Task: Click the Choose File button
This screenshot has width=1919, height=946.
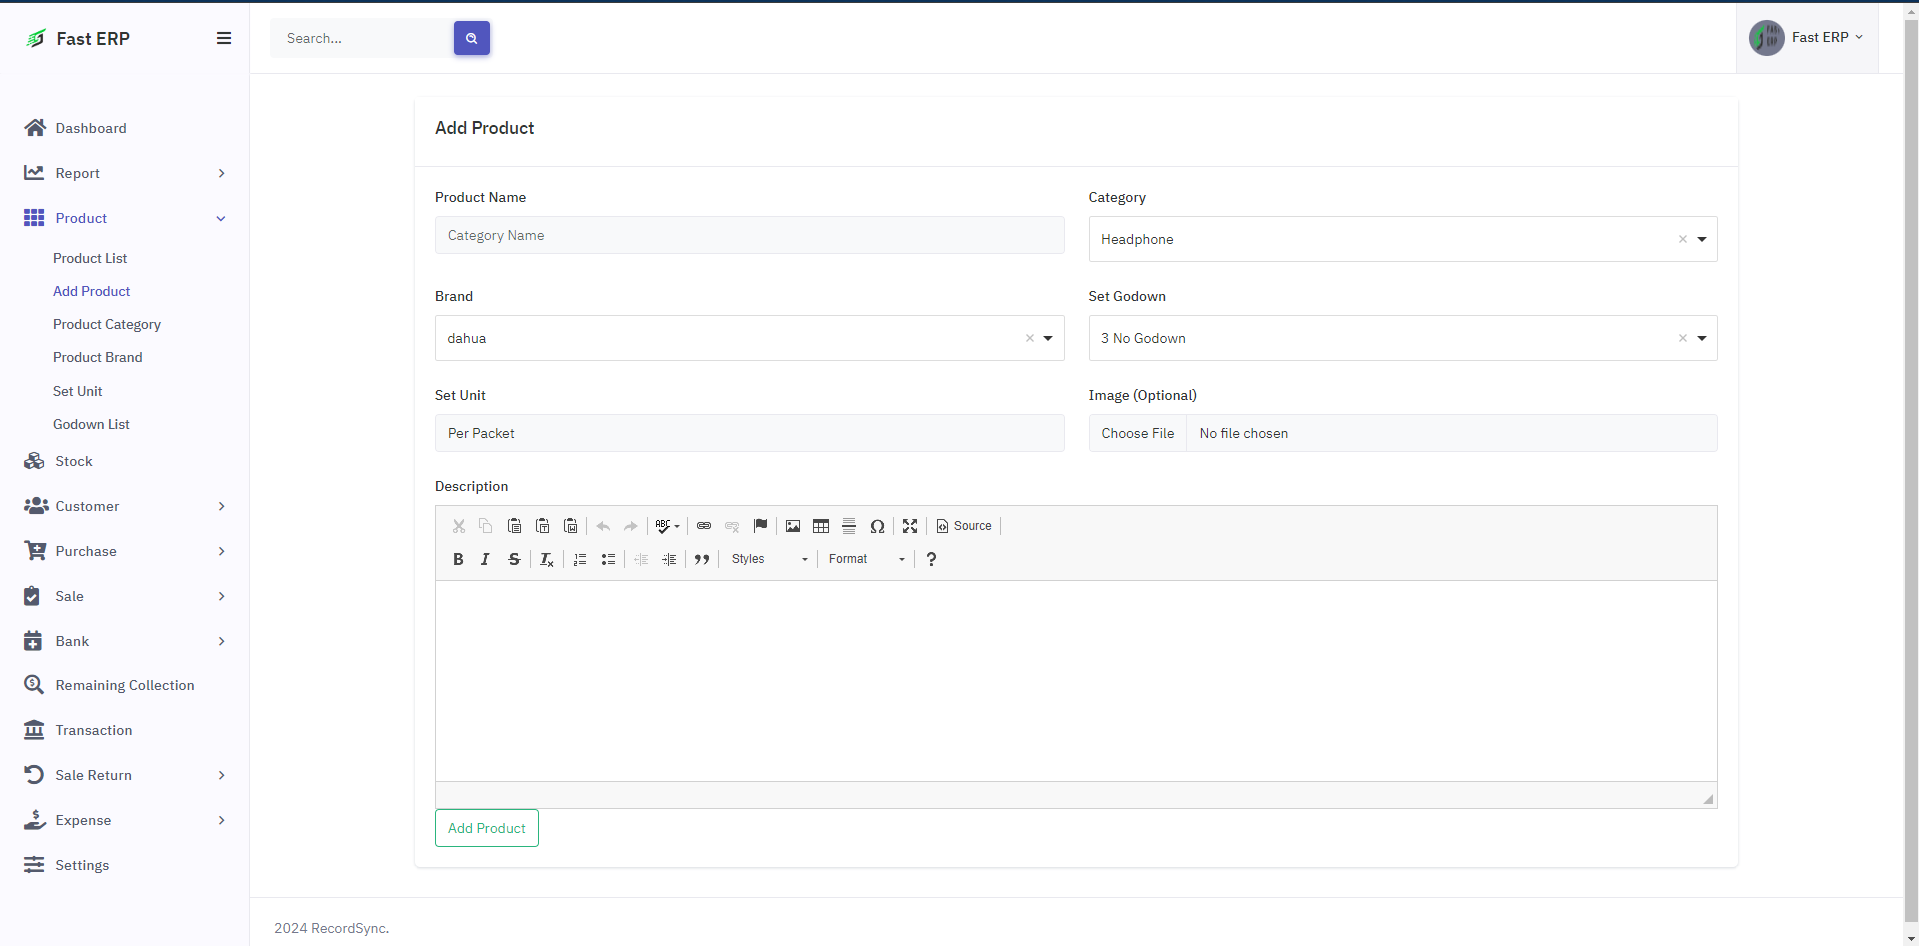Action: pos(1138,433)
